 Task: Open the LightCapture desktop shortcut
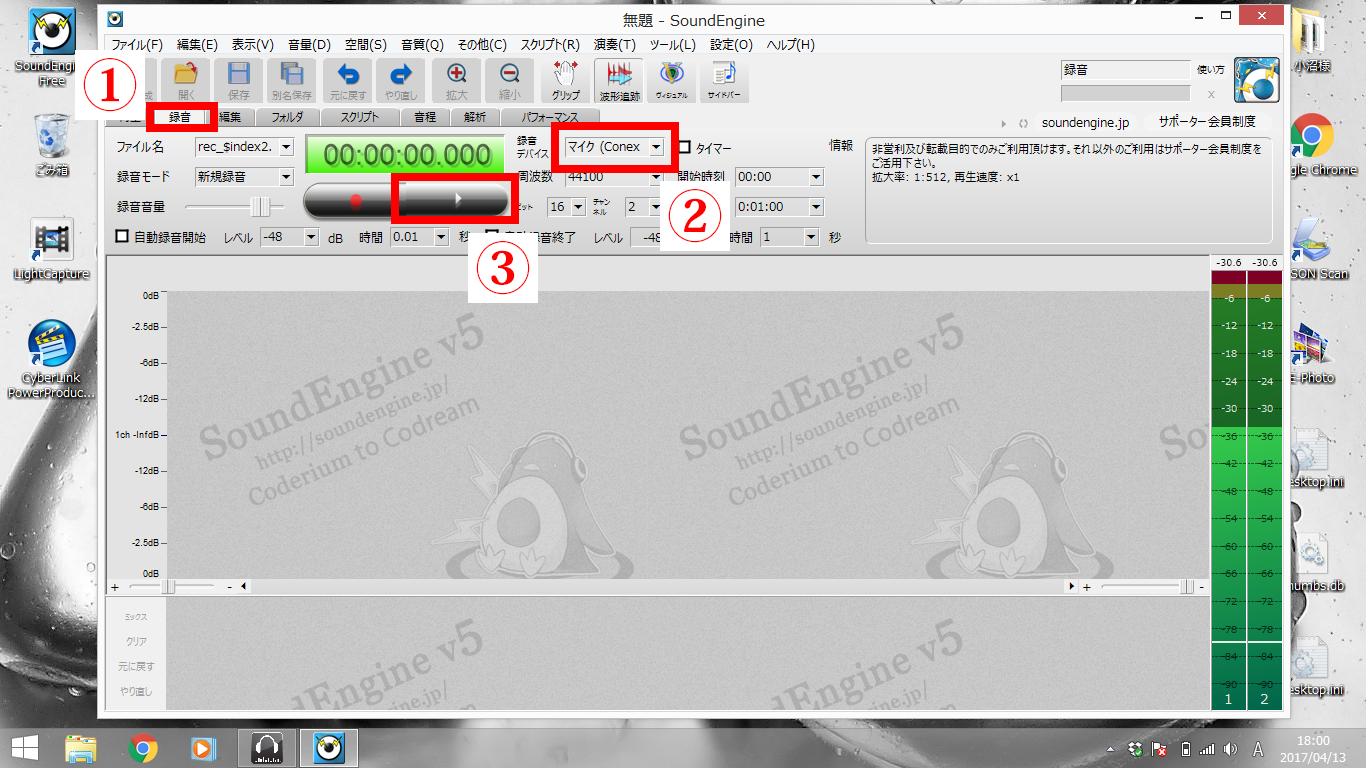point(51,250)
